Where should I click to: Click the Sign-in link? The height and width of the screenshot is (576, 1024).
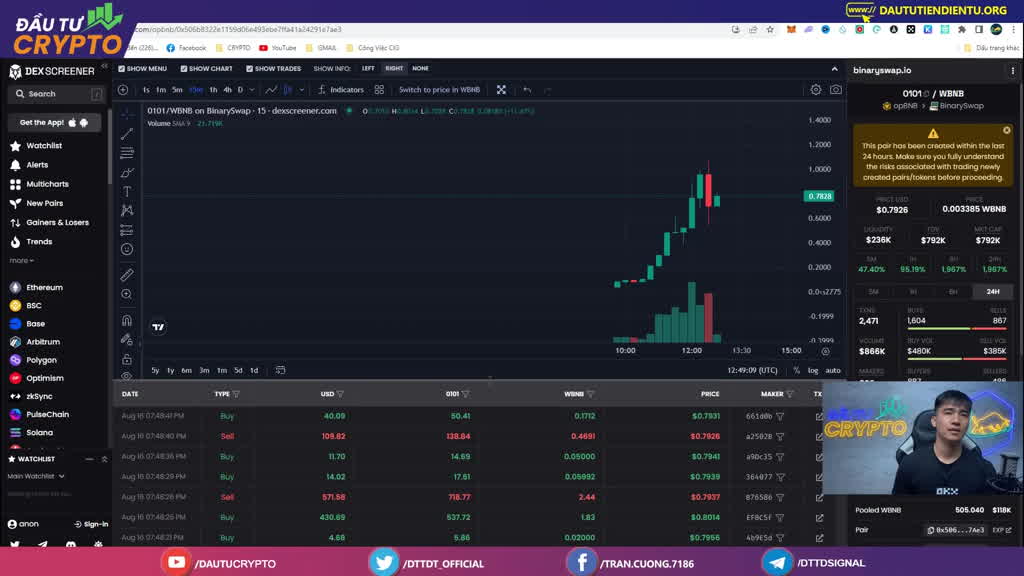(92, 524)
